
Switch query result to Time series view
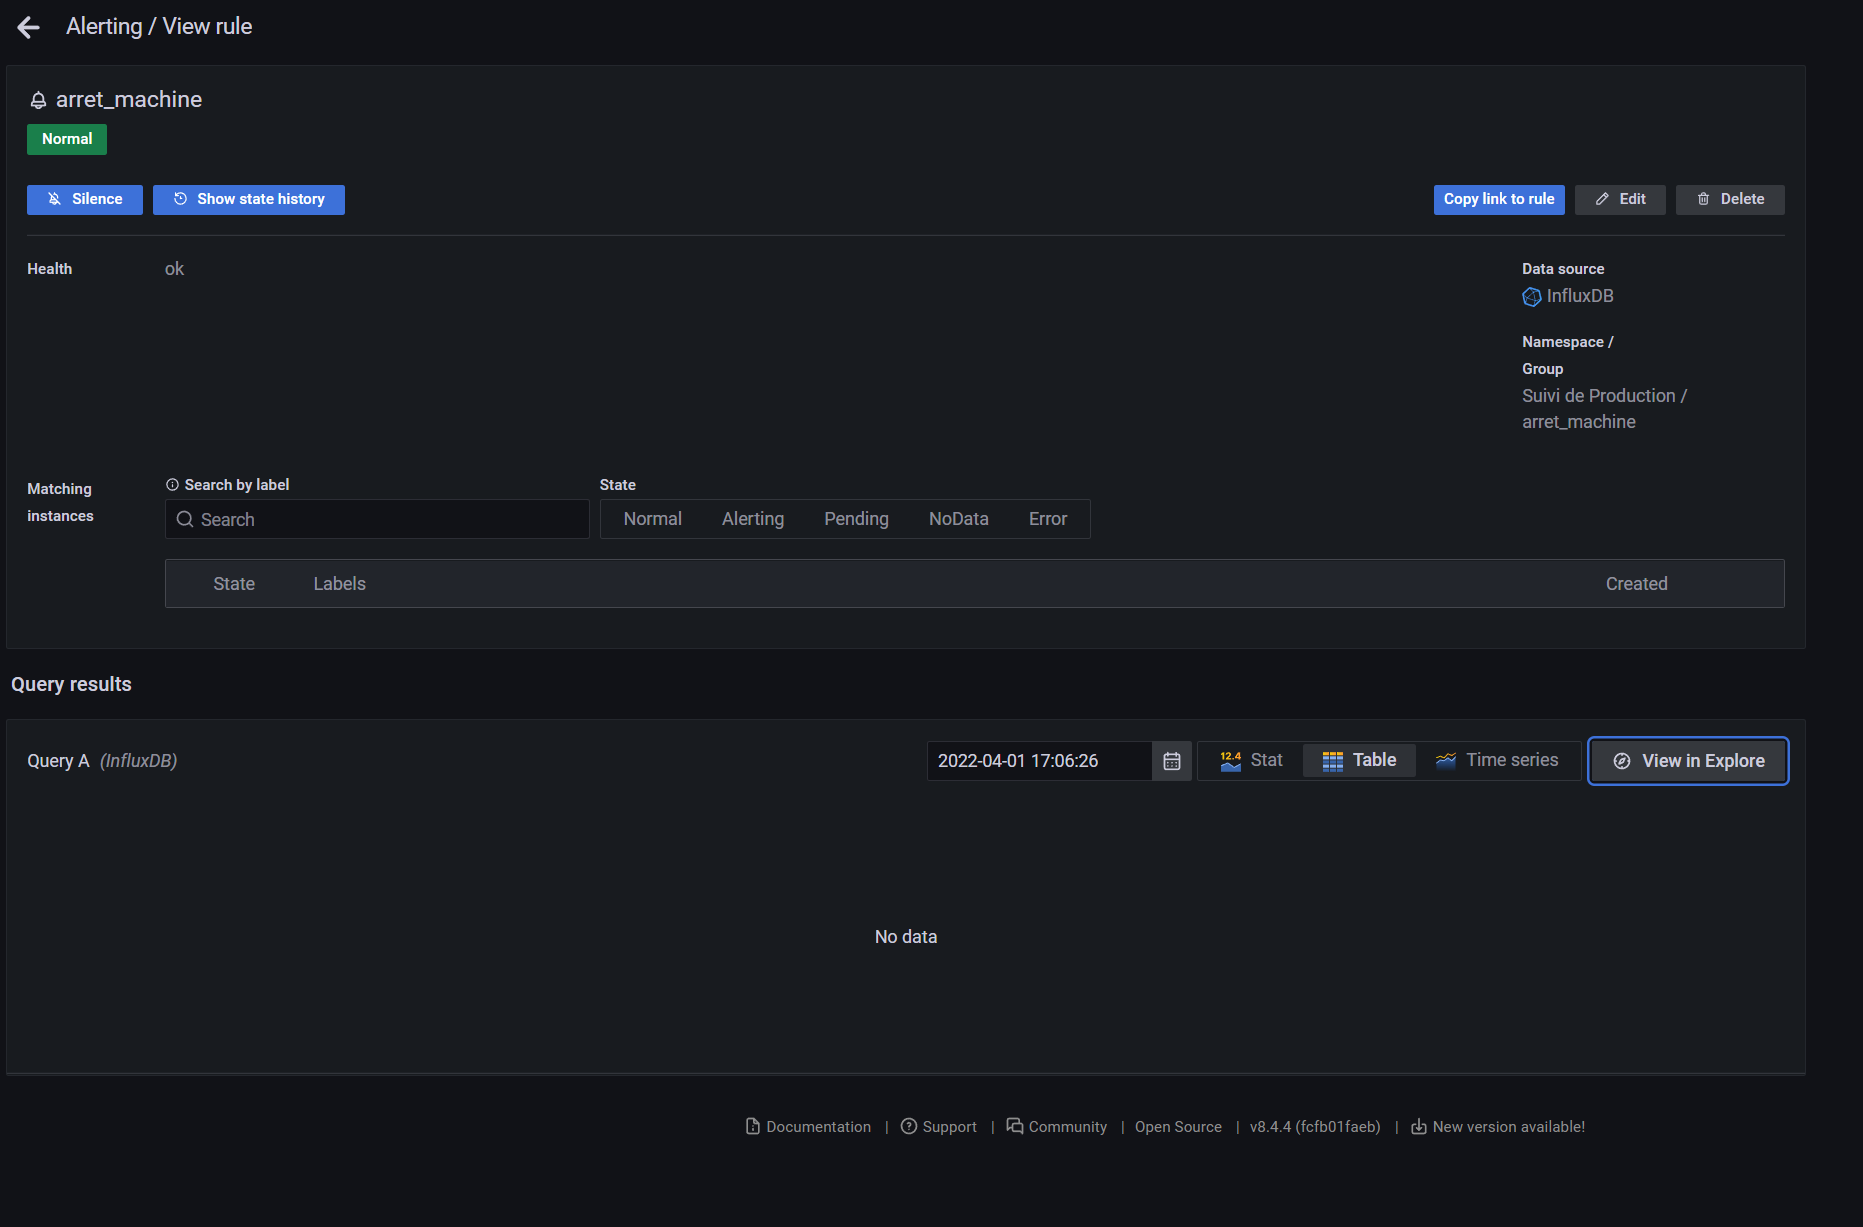(1497, 761)
